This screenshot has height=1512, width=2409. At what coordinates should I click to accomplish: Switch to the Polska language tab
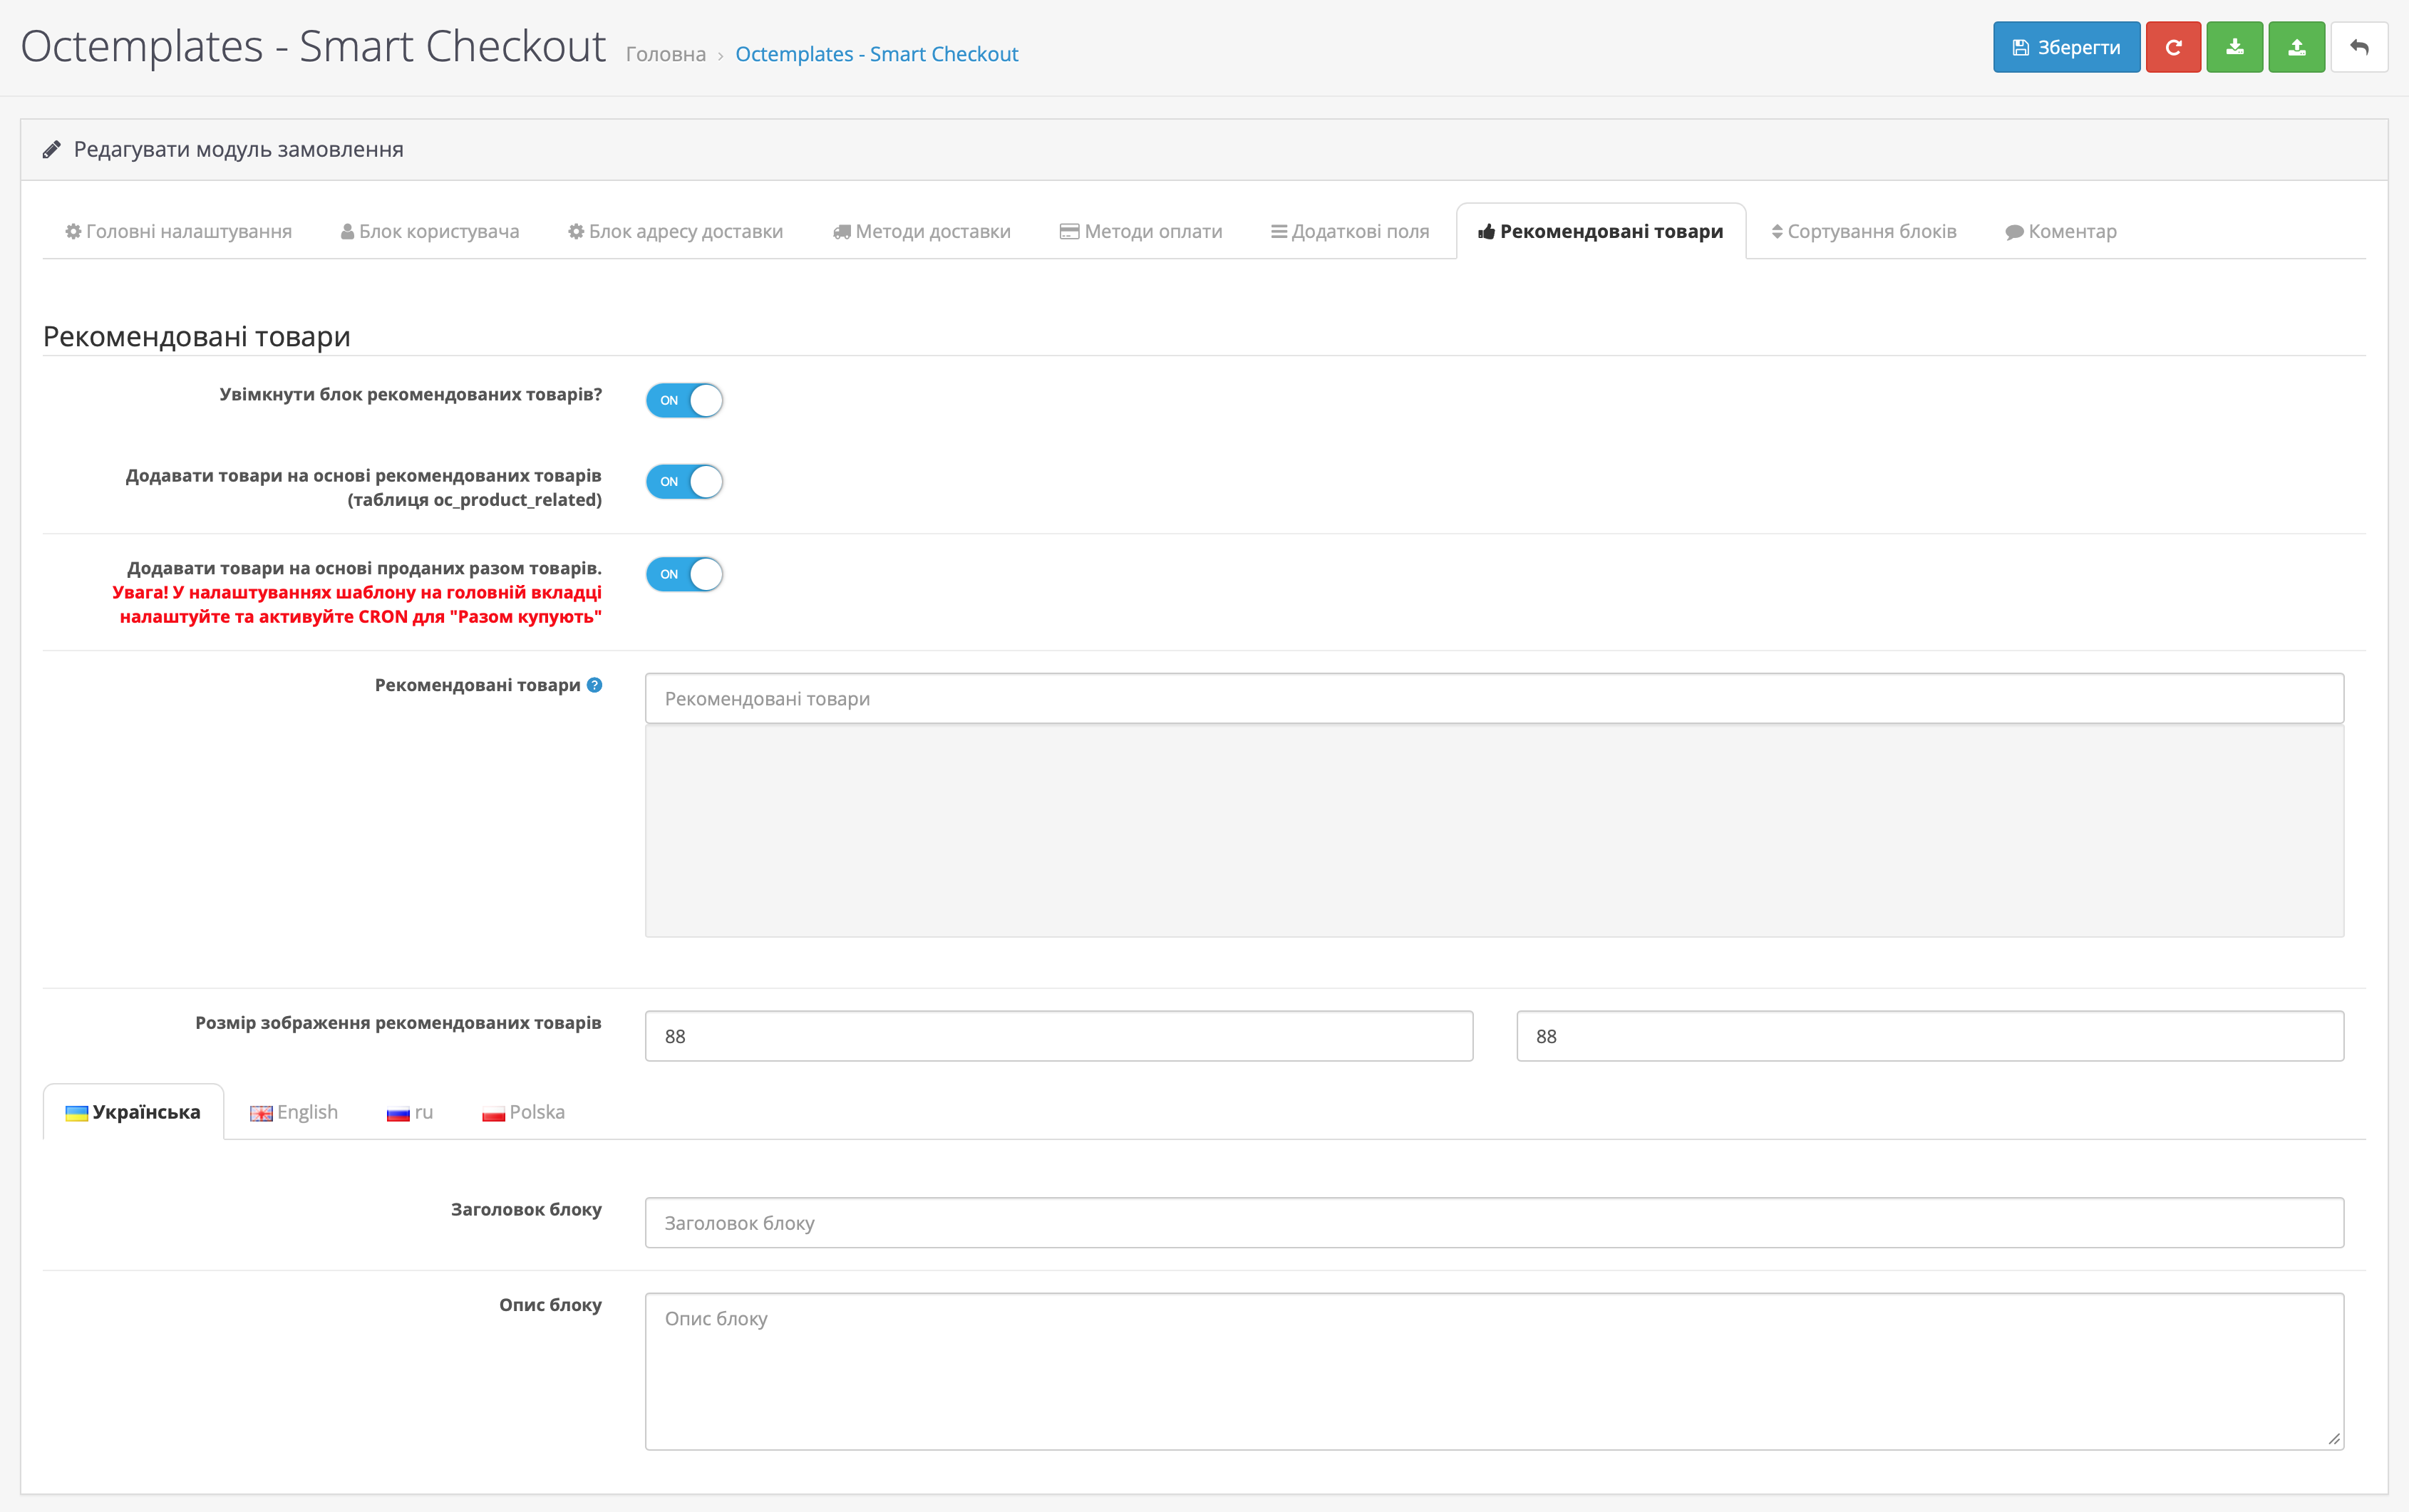[523, 1112]
